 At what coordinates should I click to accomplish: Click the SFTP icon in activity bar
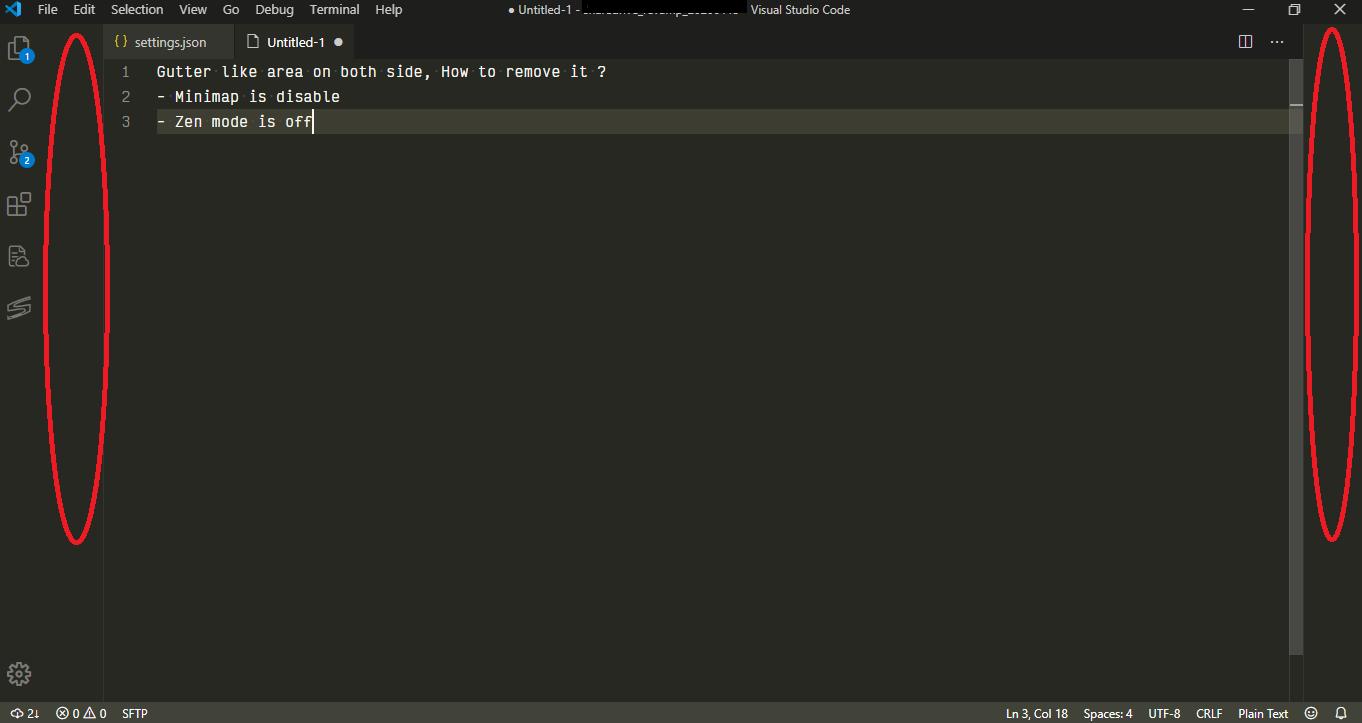tap(19, 307)
